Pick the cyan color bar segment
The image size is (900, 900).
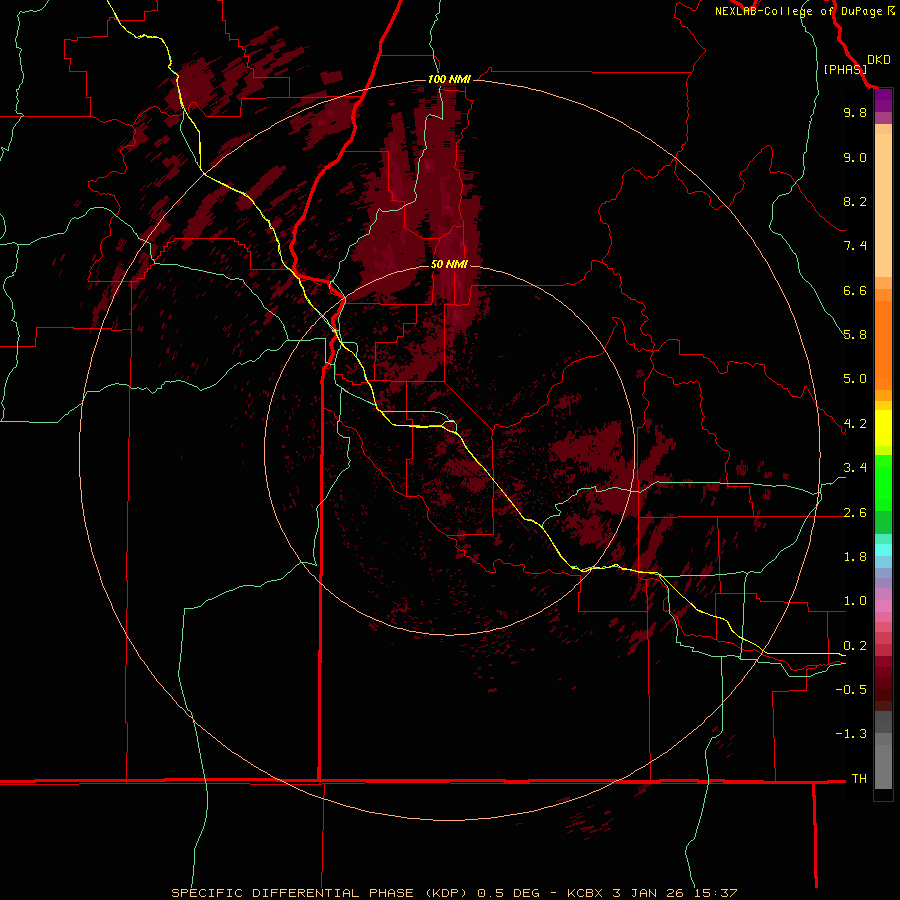click(883, 550)
